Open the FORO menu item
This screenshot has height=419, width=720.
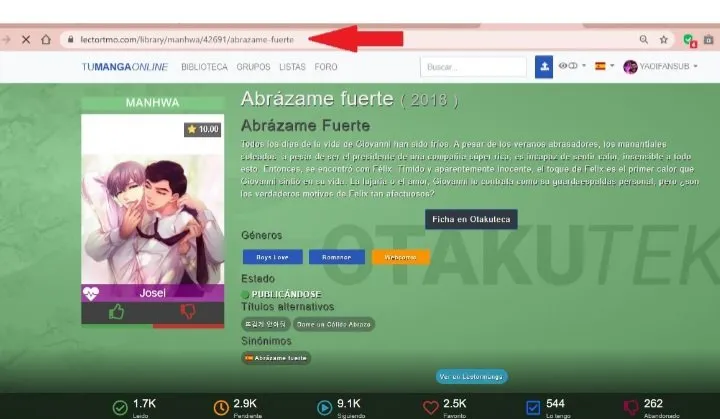pyautogui.click(x=326, y=67)
